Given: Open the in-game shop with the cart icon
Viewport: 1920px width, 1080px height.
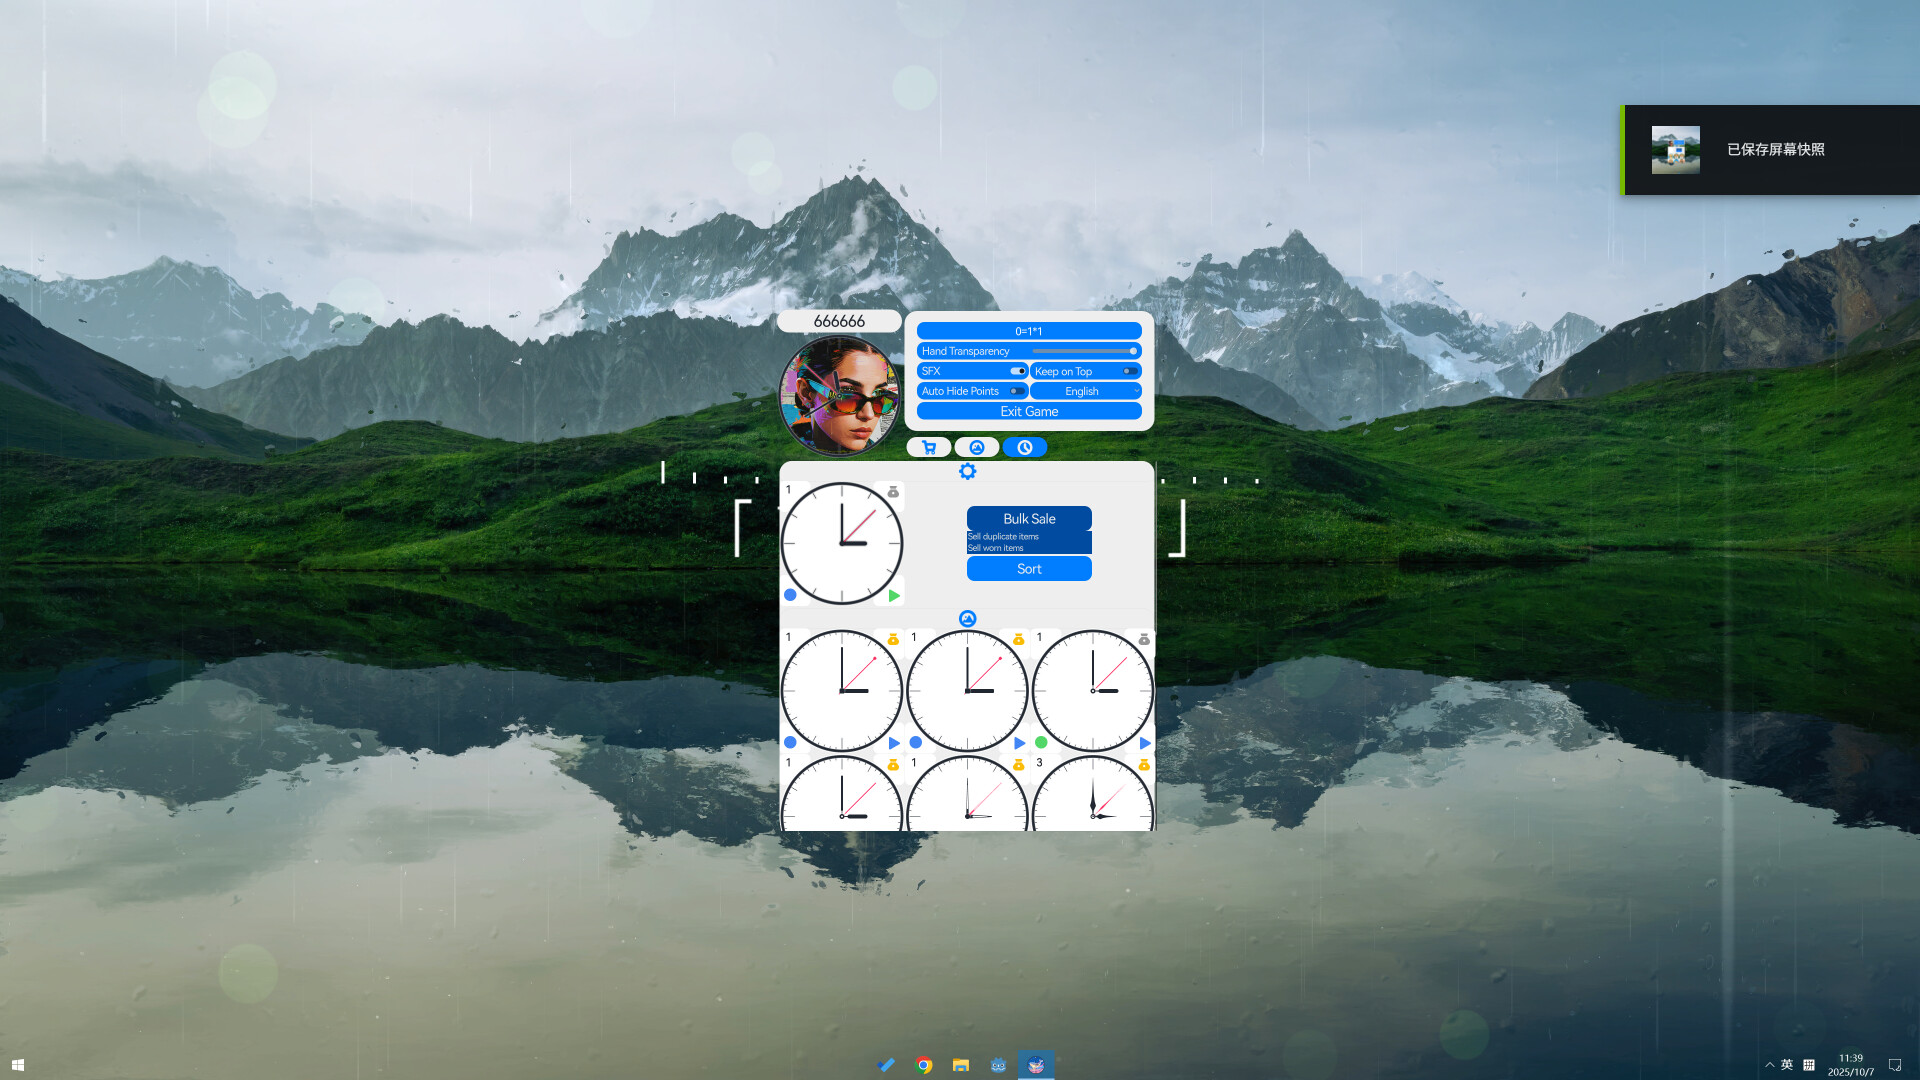Looking at the screenshot, I should pos(928,447).
